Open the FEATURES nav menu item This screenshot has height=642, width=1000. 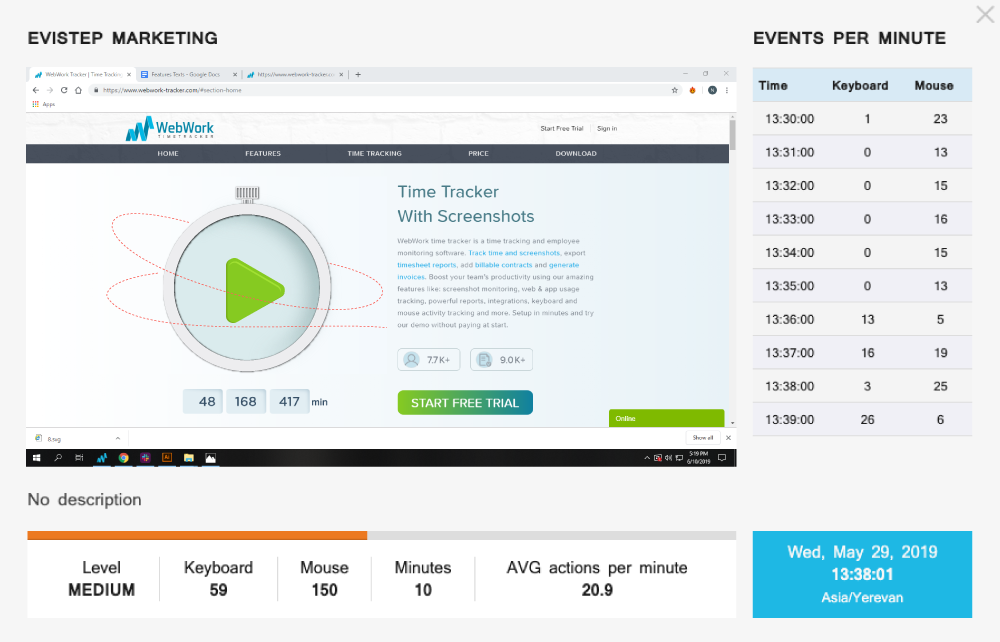click(x=263, y=154)
